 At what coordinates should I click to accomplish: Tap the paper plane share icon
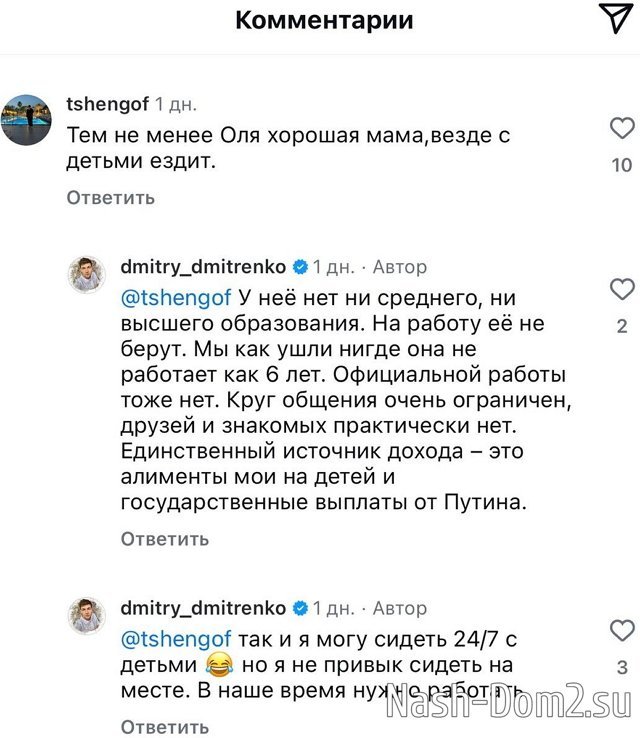click(x=615, y=18)
